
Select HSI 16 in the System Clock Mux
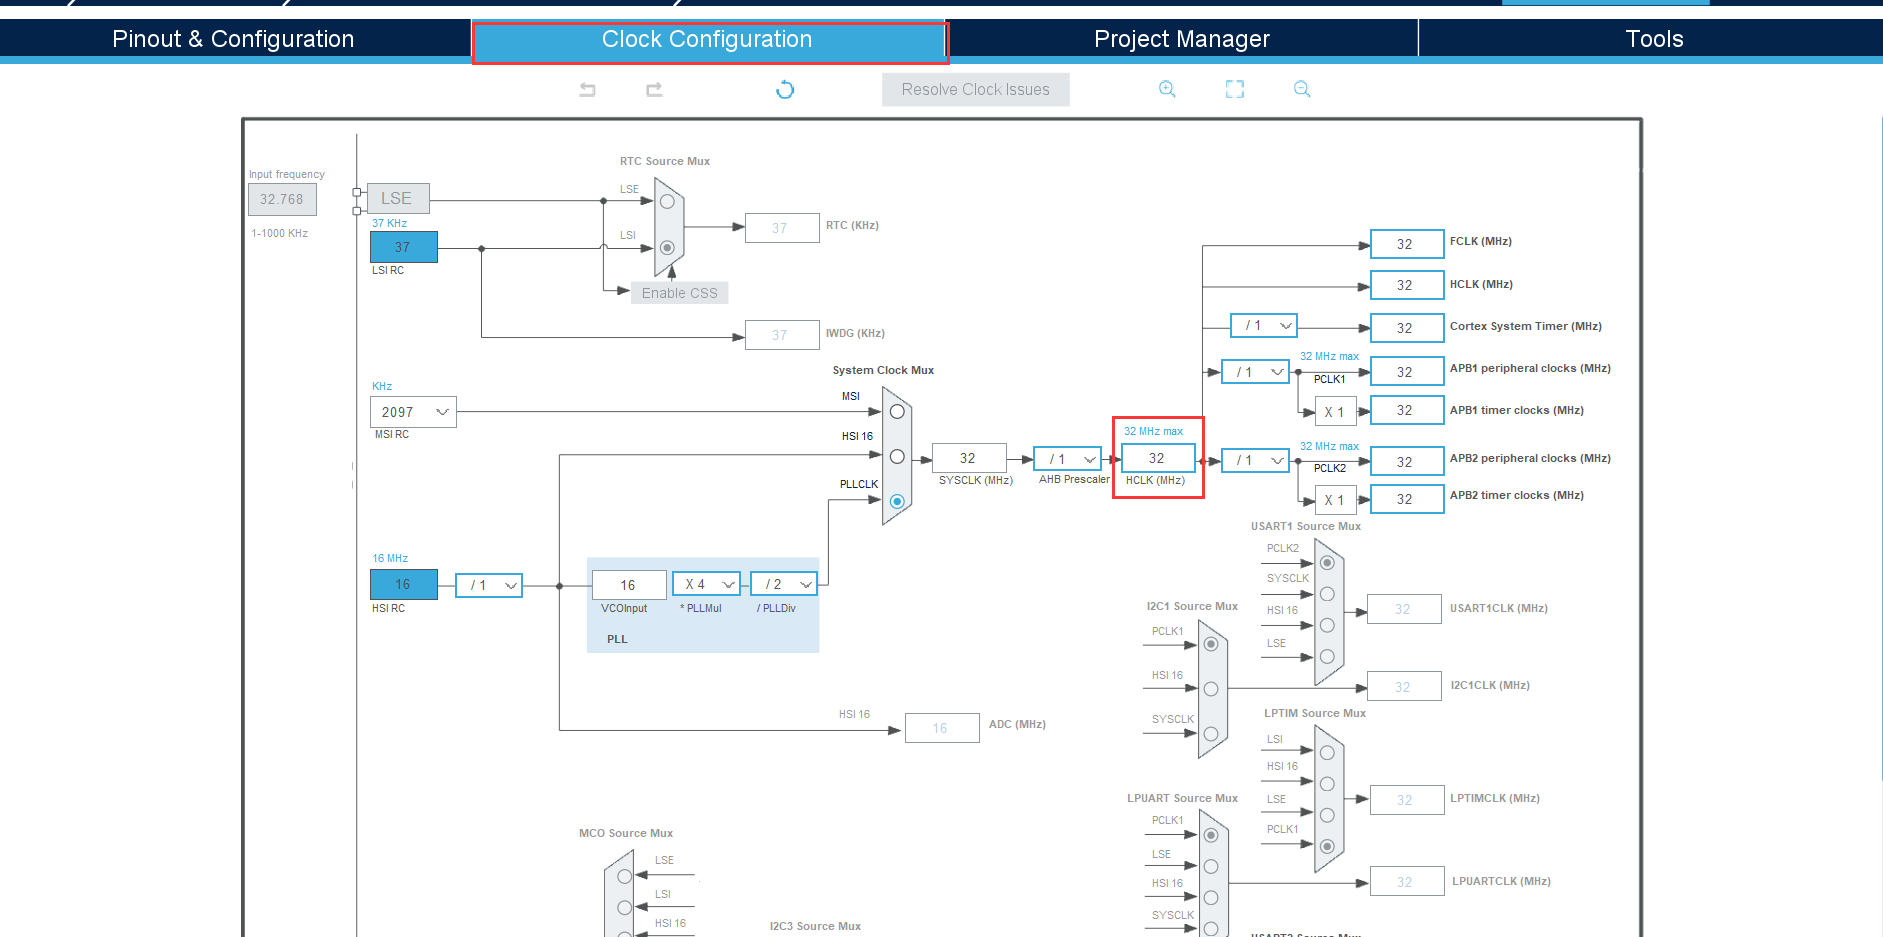[x=897, y=456]
